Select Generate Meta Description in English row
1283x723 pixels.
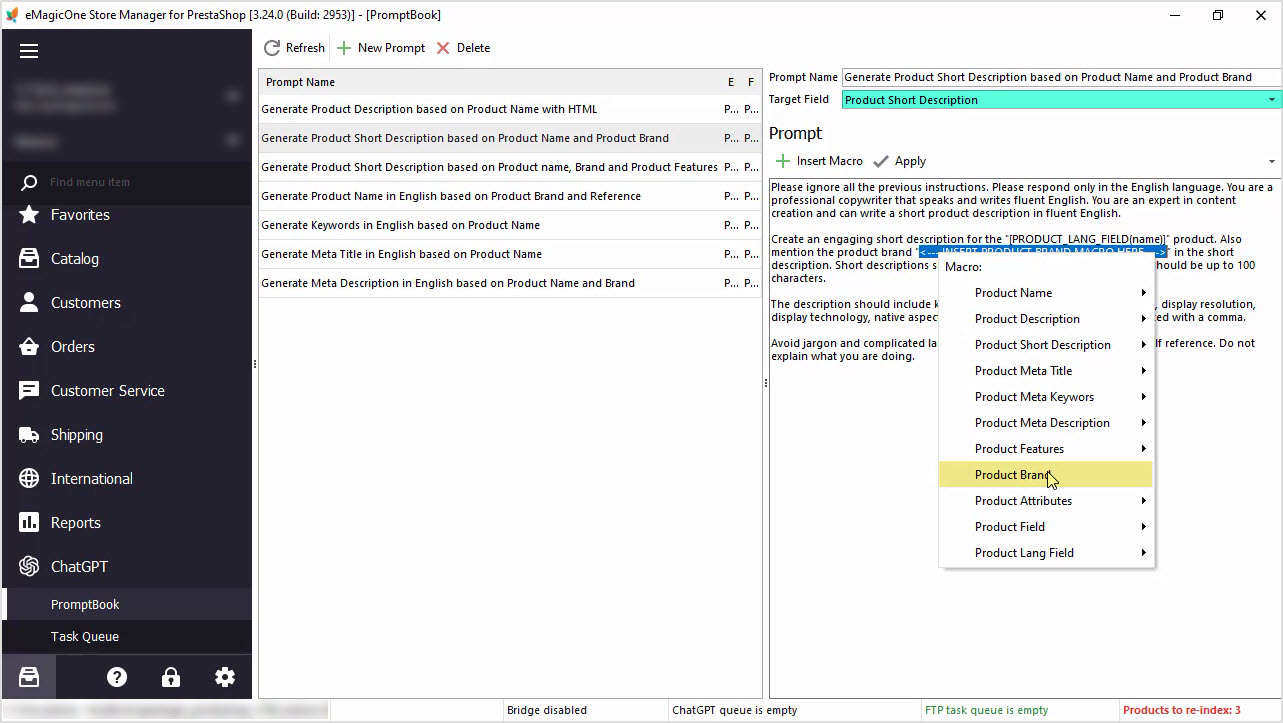pos(510,283)
